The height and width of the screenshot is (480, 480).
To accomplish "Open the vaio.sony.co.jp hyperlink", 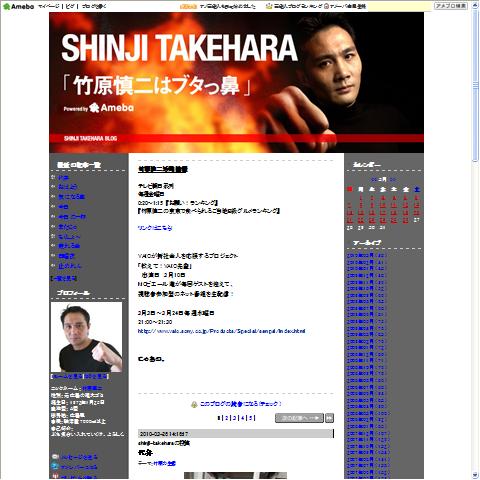I will click(221, 331).
